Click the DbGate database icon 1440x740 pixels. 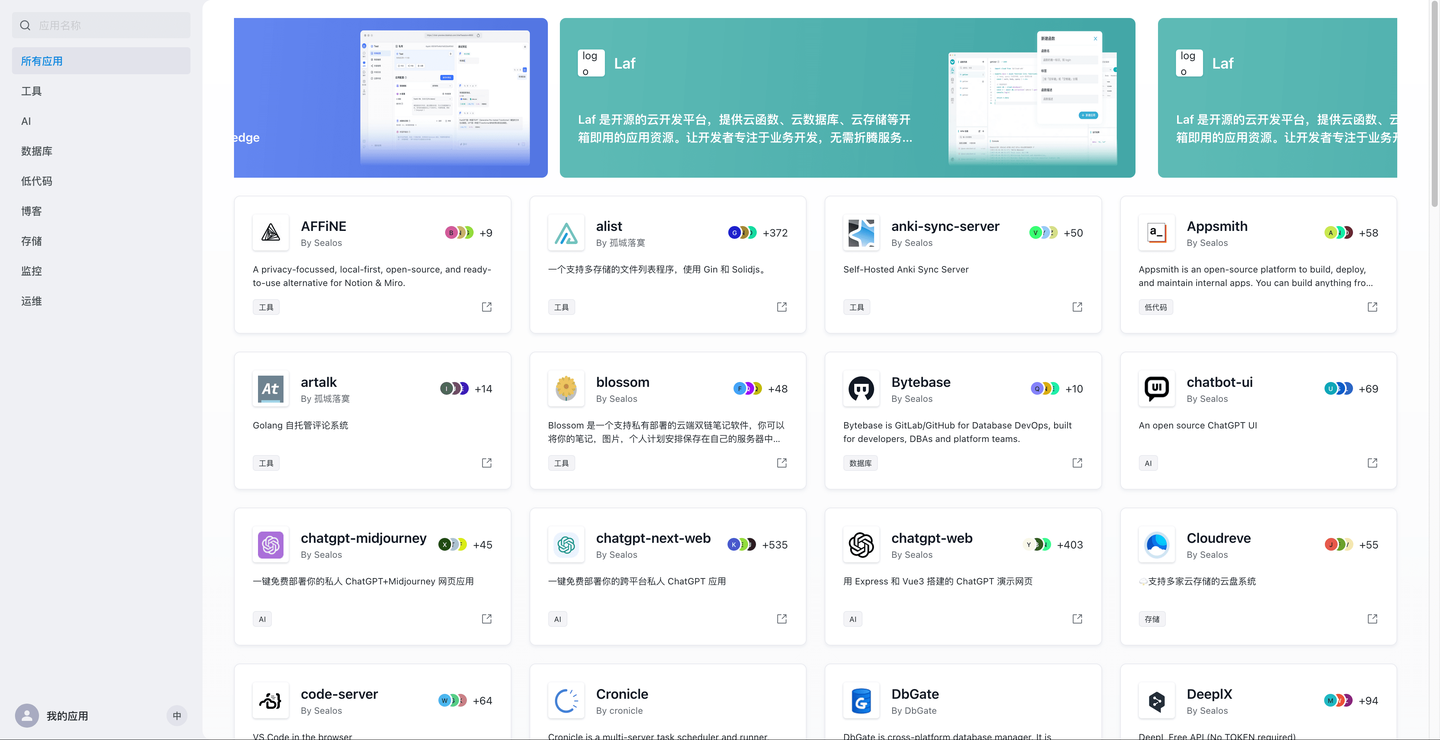pos(861,701)
